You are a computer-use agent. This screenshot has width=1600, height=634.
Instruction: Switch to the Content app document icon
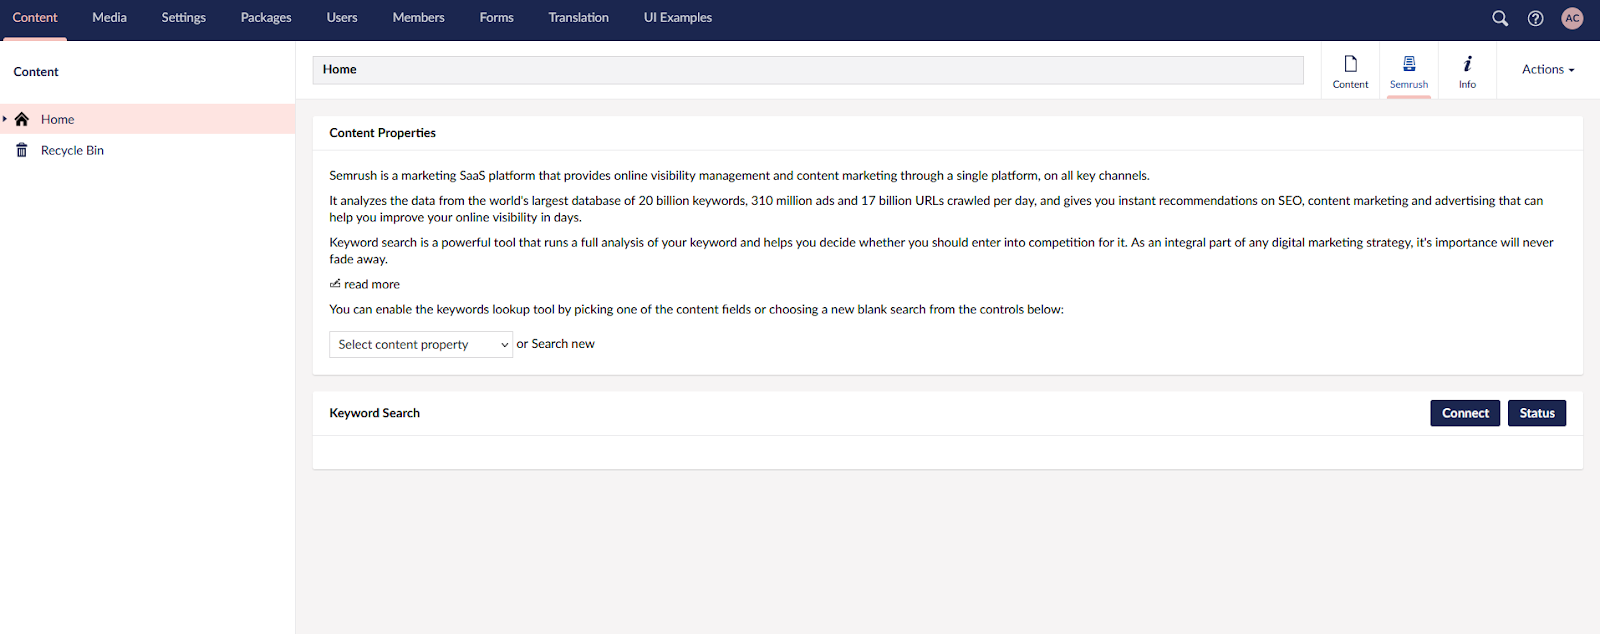(x=1350, y=64)
